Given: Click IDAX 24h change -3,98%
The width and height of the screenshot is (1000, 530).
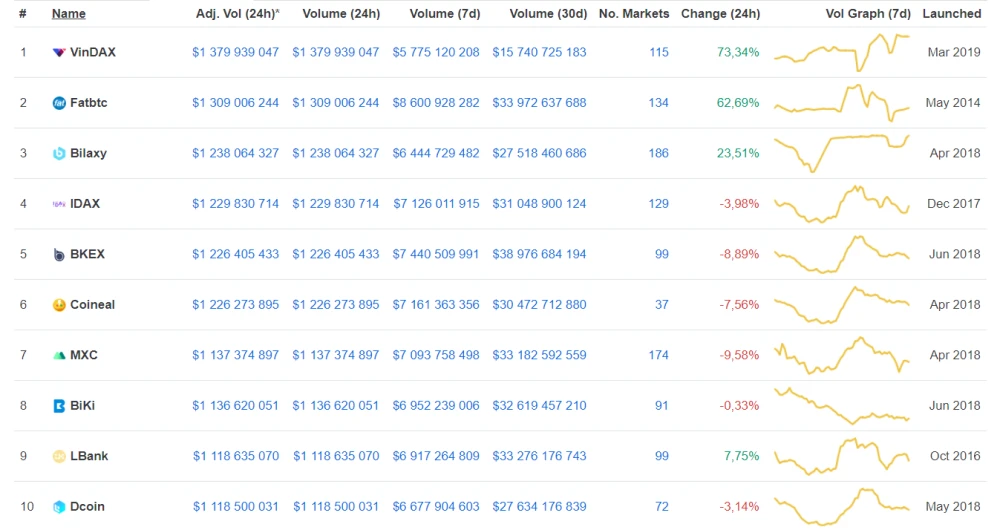Looking at the screenshot, I should tap(739, 203).
